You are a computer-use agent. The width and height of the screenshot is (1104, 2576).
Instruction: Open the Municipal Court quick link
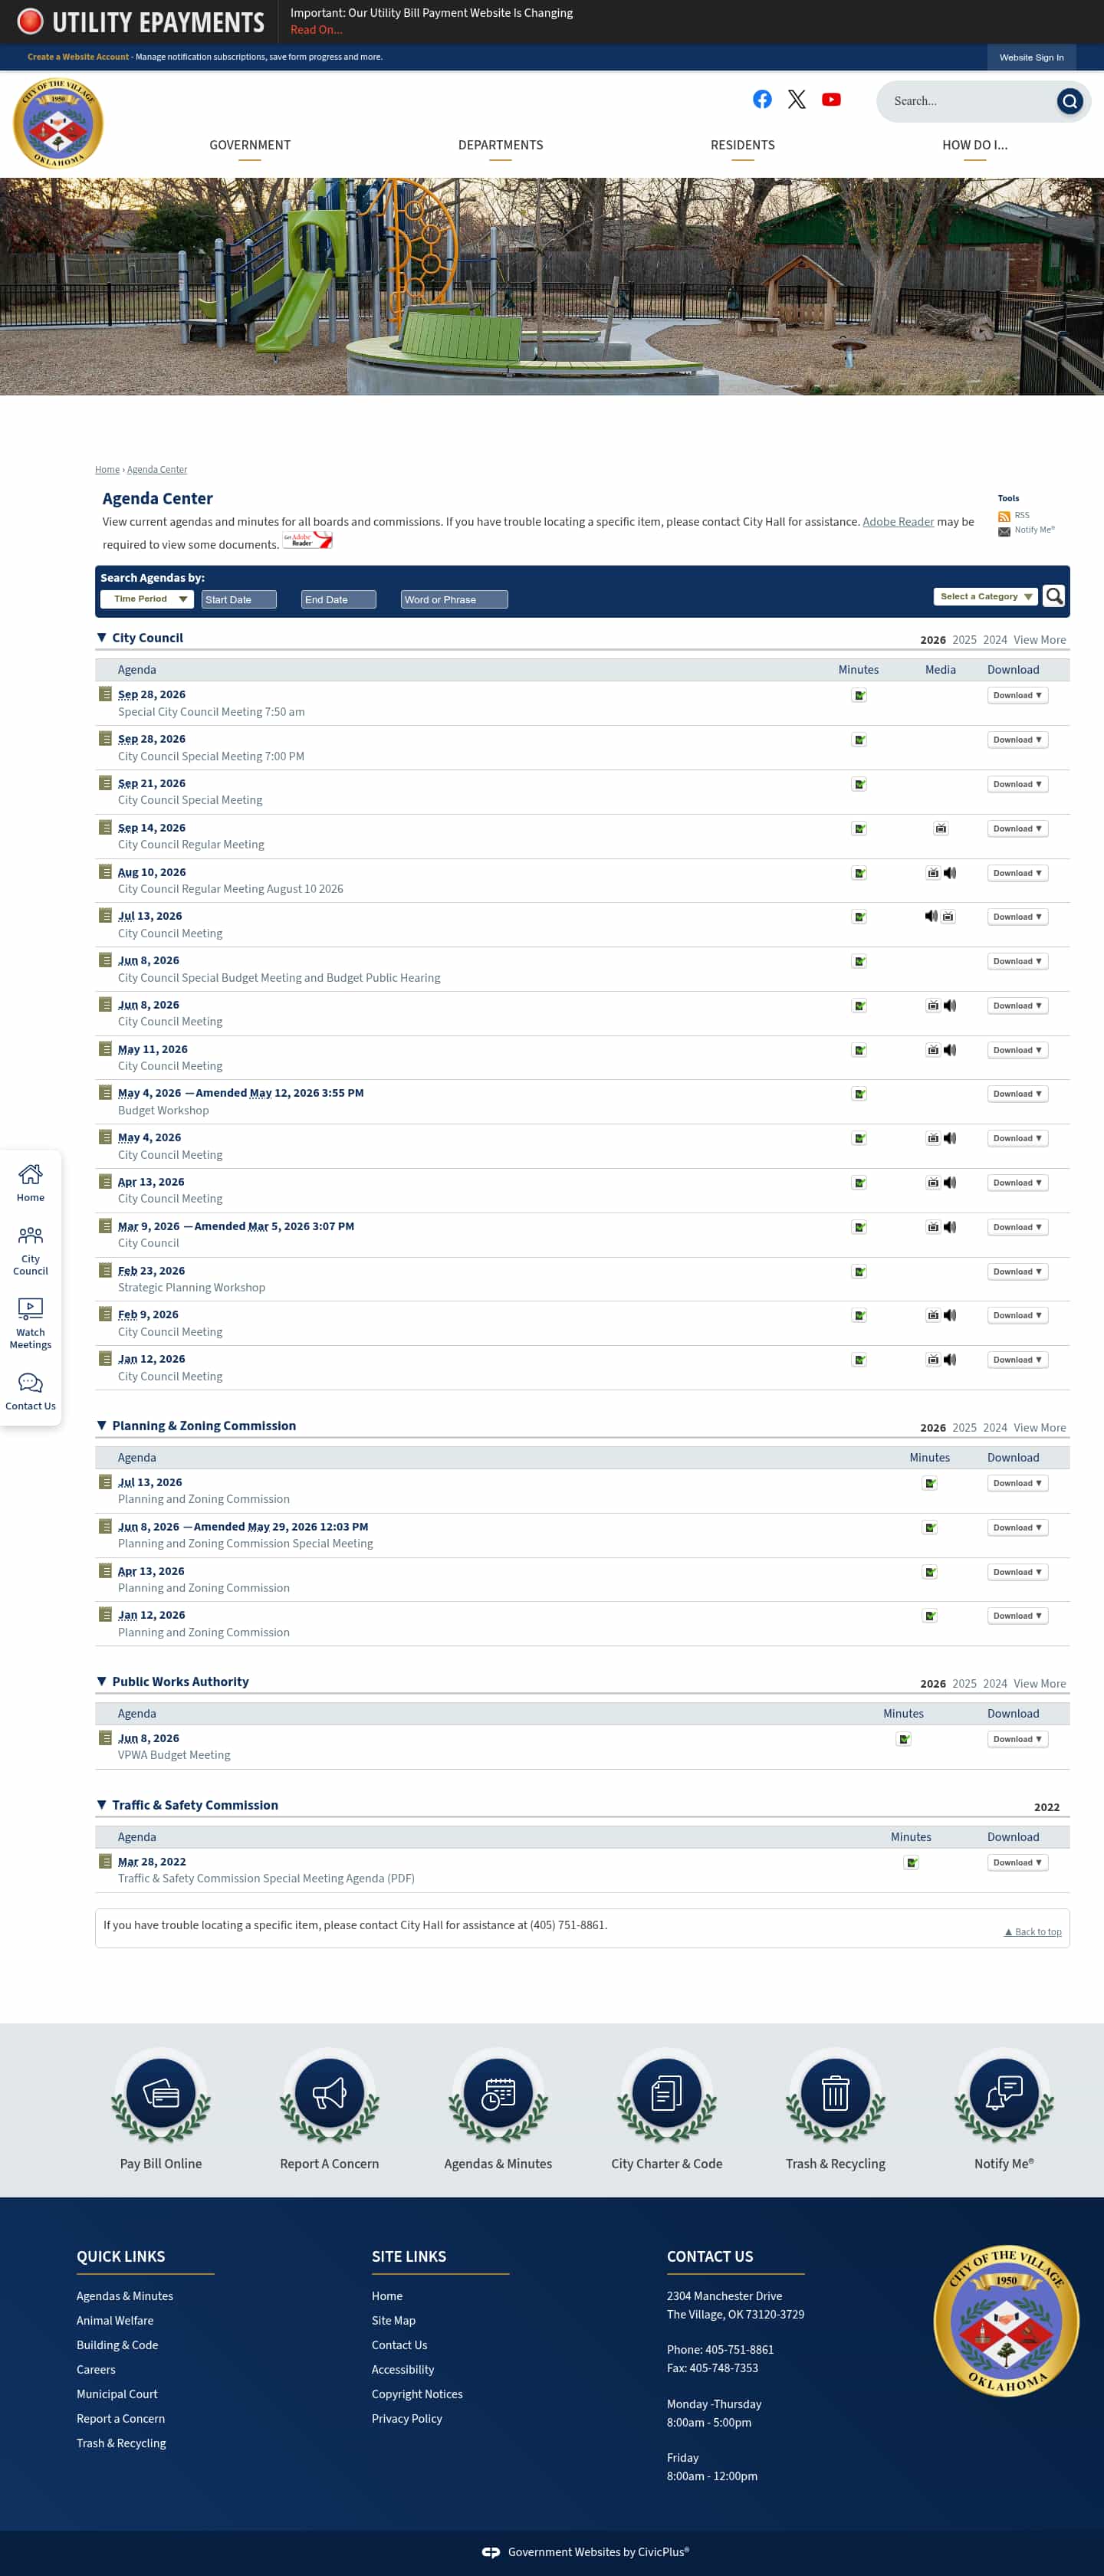[117, 2394]
